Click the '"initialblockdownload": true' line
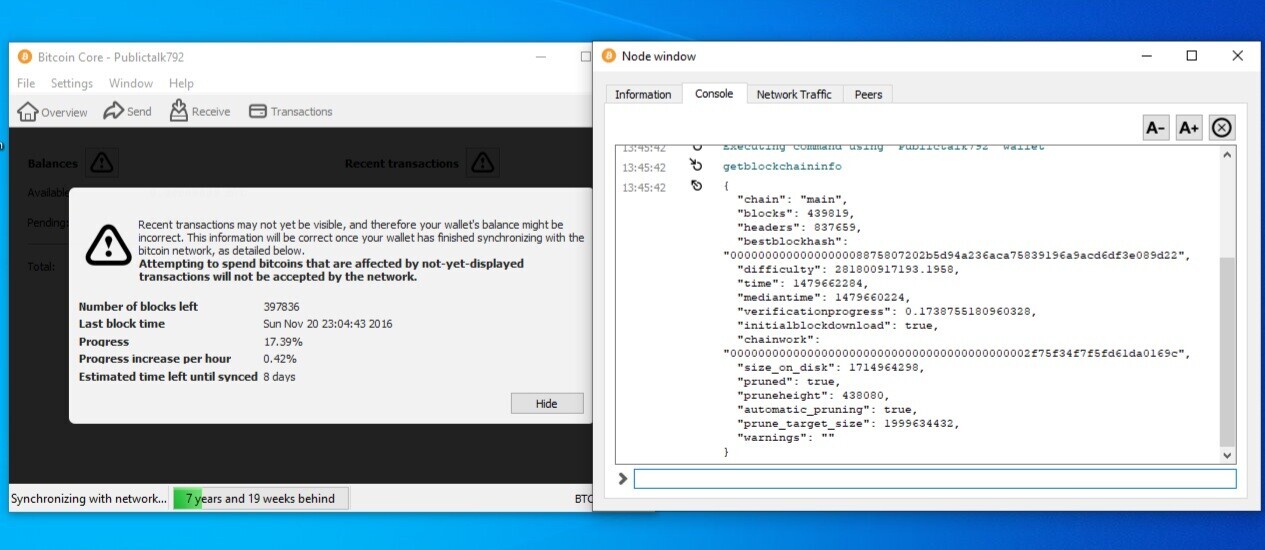 (x=838, y=325)
